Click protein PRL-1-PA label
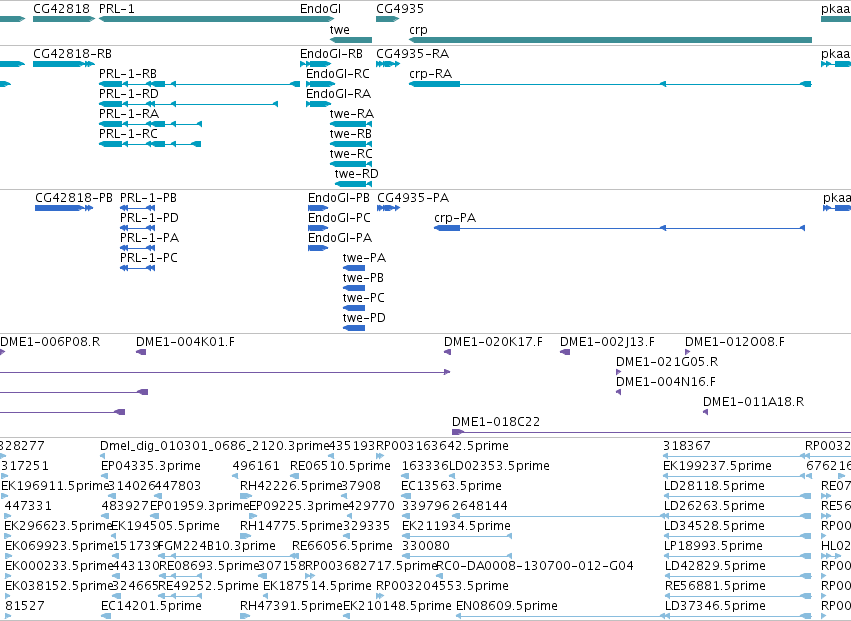 [149, 238]
